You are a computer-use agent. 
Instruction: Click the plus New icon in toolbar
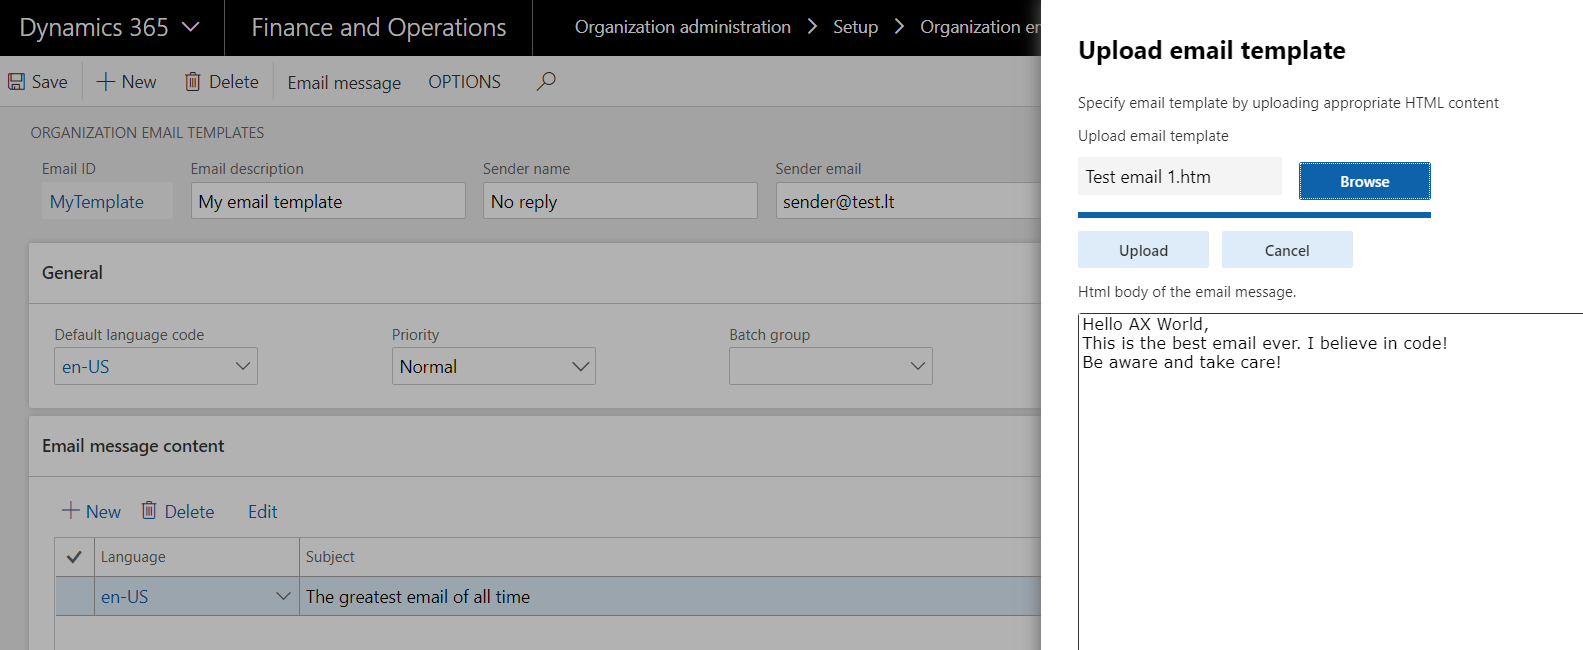coord(105,82)
